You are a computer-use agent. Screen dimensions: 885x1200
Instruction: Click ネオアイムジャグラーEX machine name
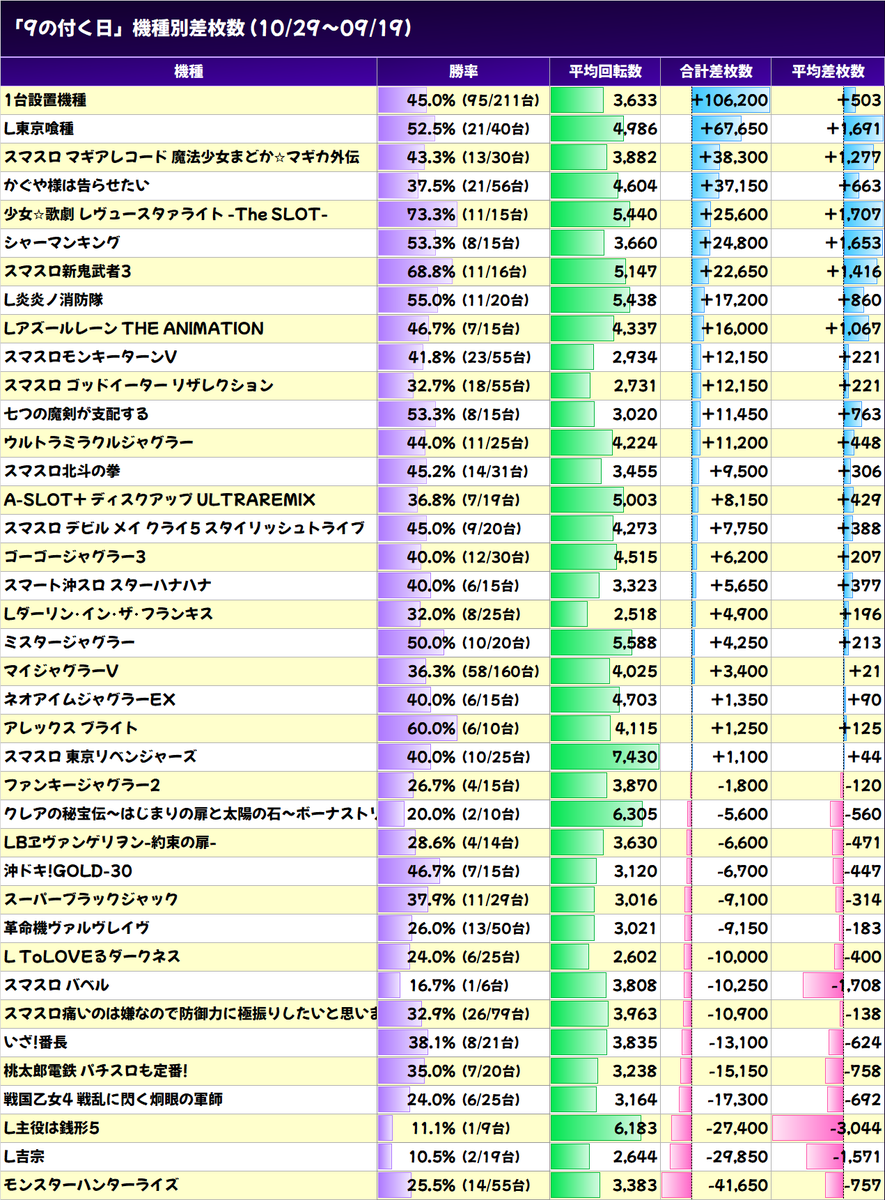click(x=90, y=699)
